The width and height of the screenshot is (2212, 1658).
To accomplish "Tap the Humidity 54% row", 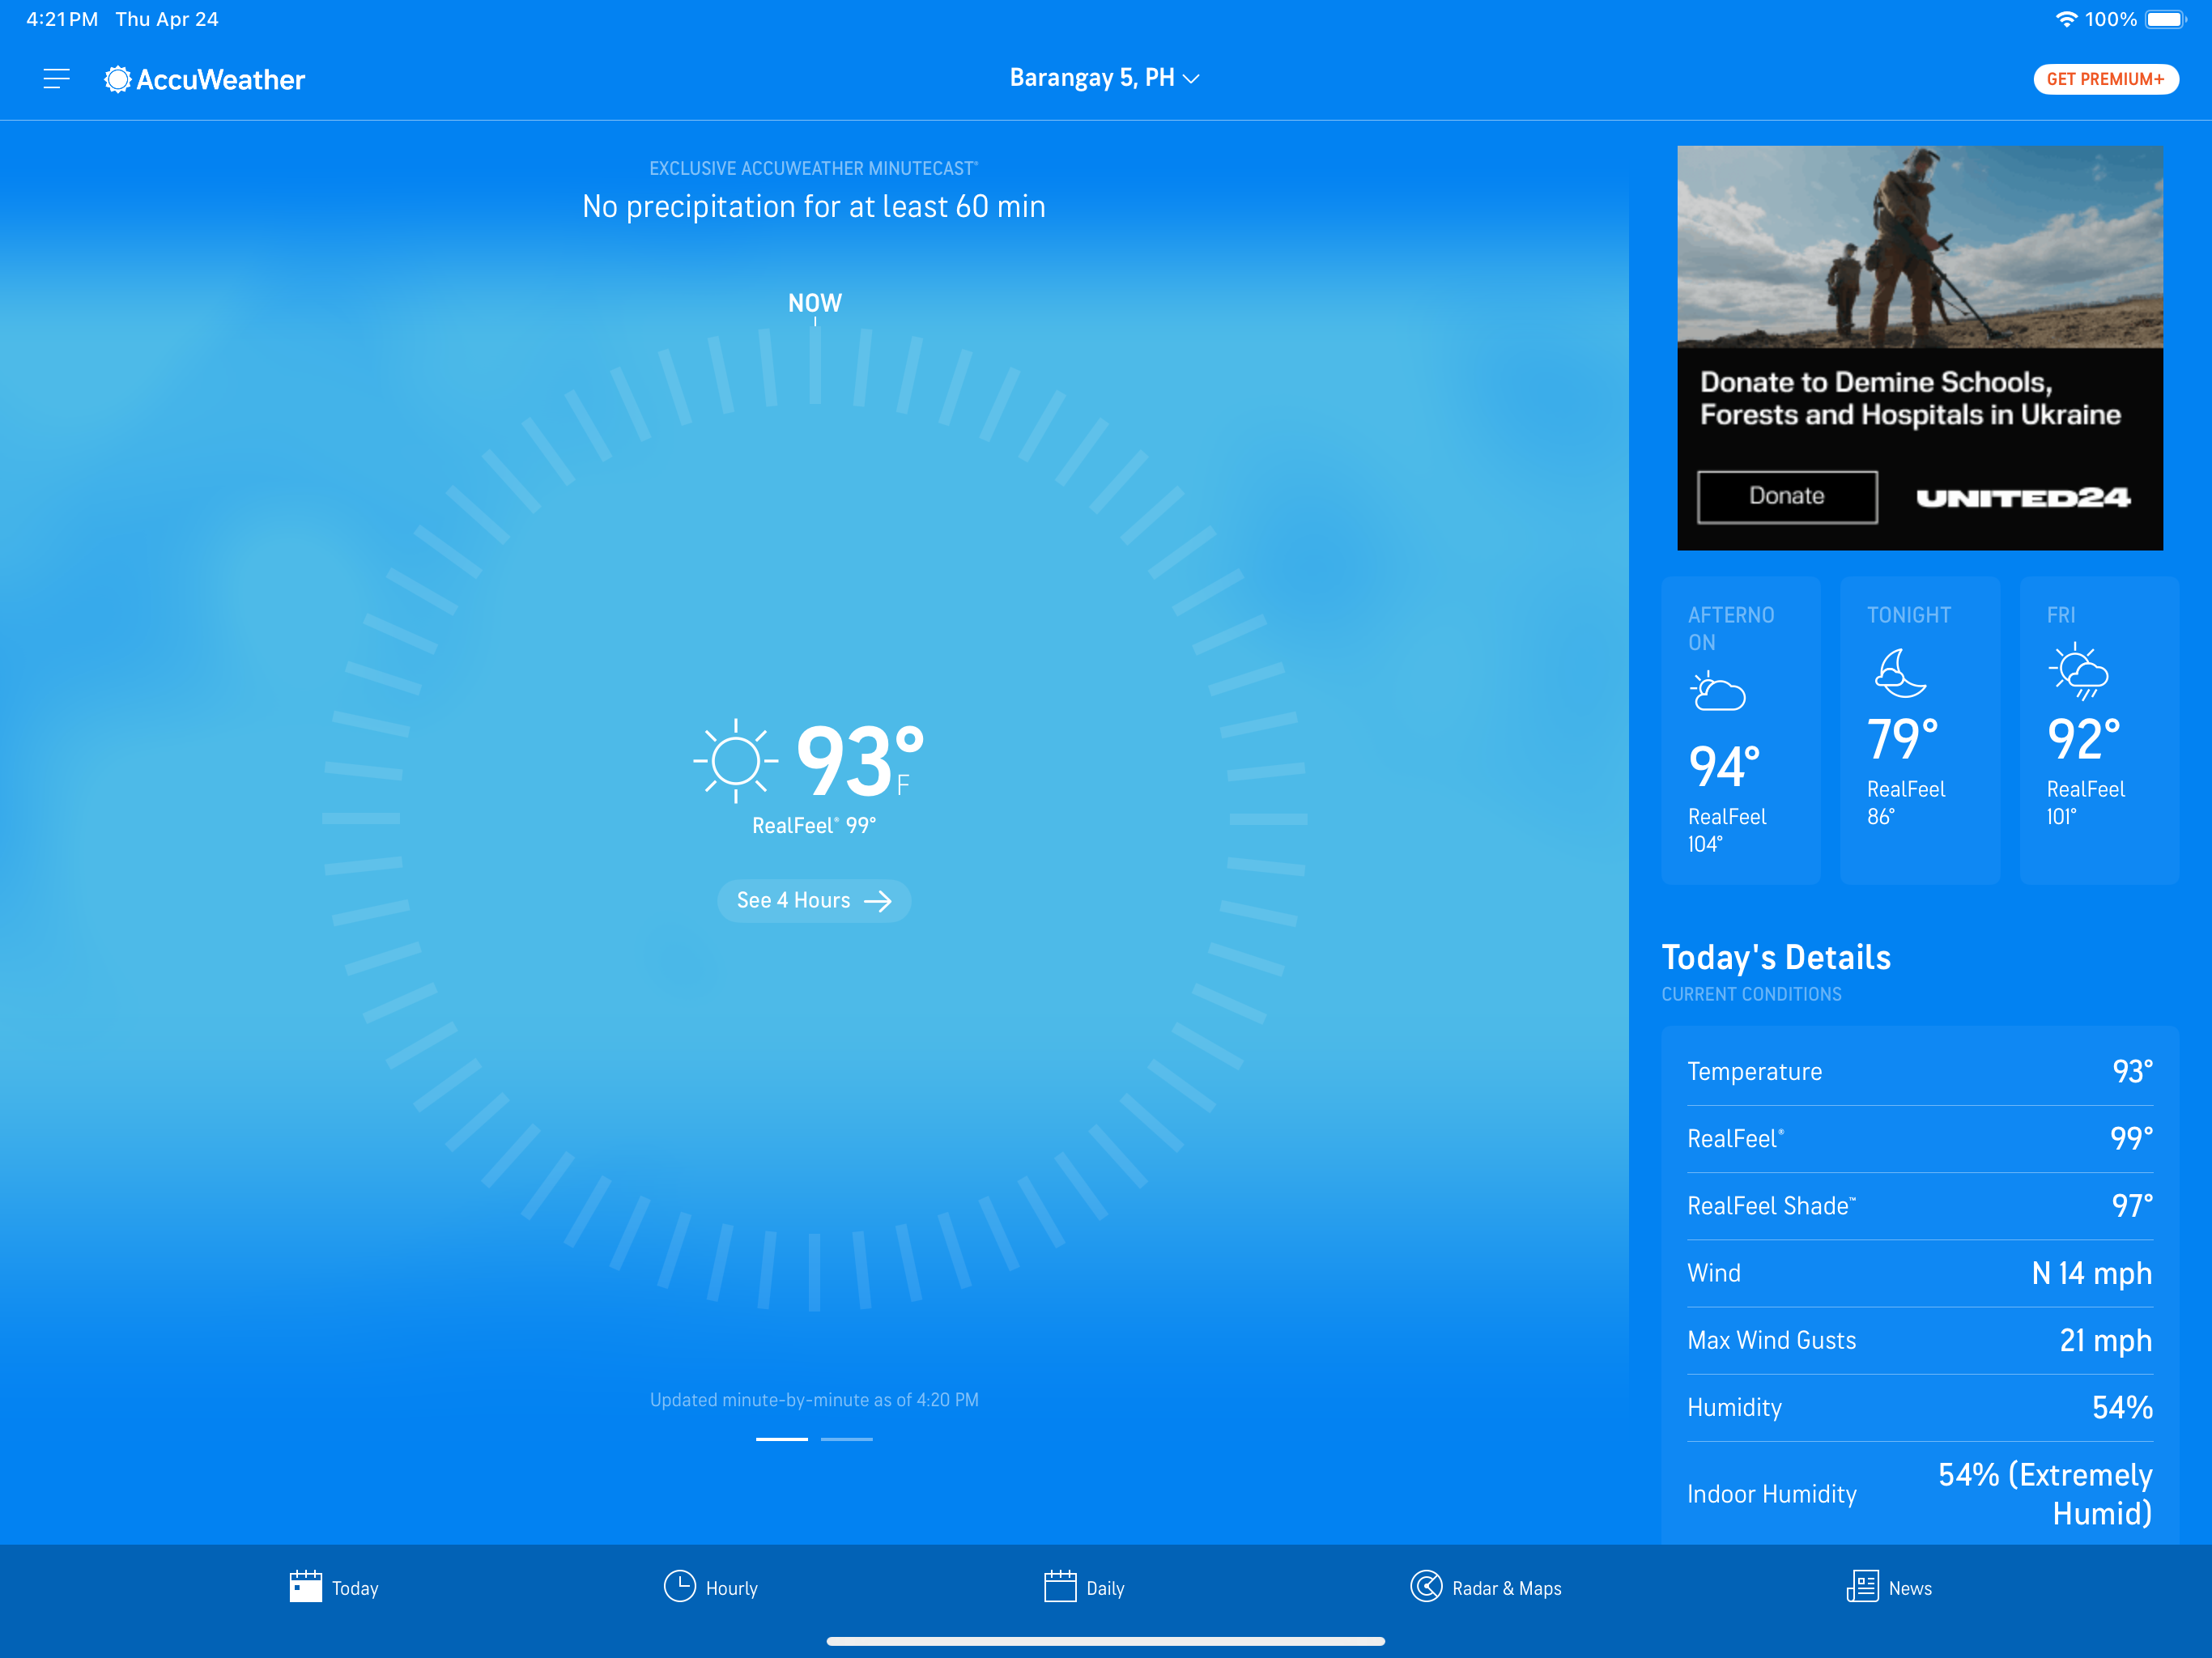I will 1919,1407.
